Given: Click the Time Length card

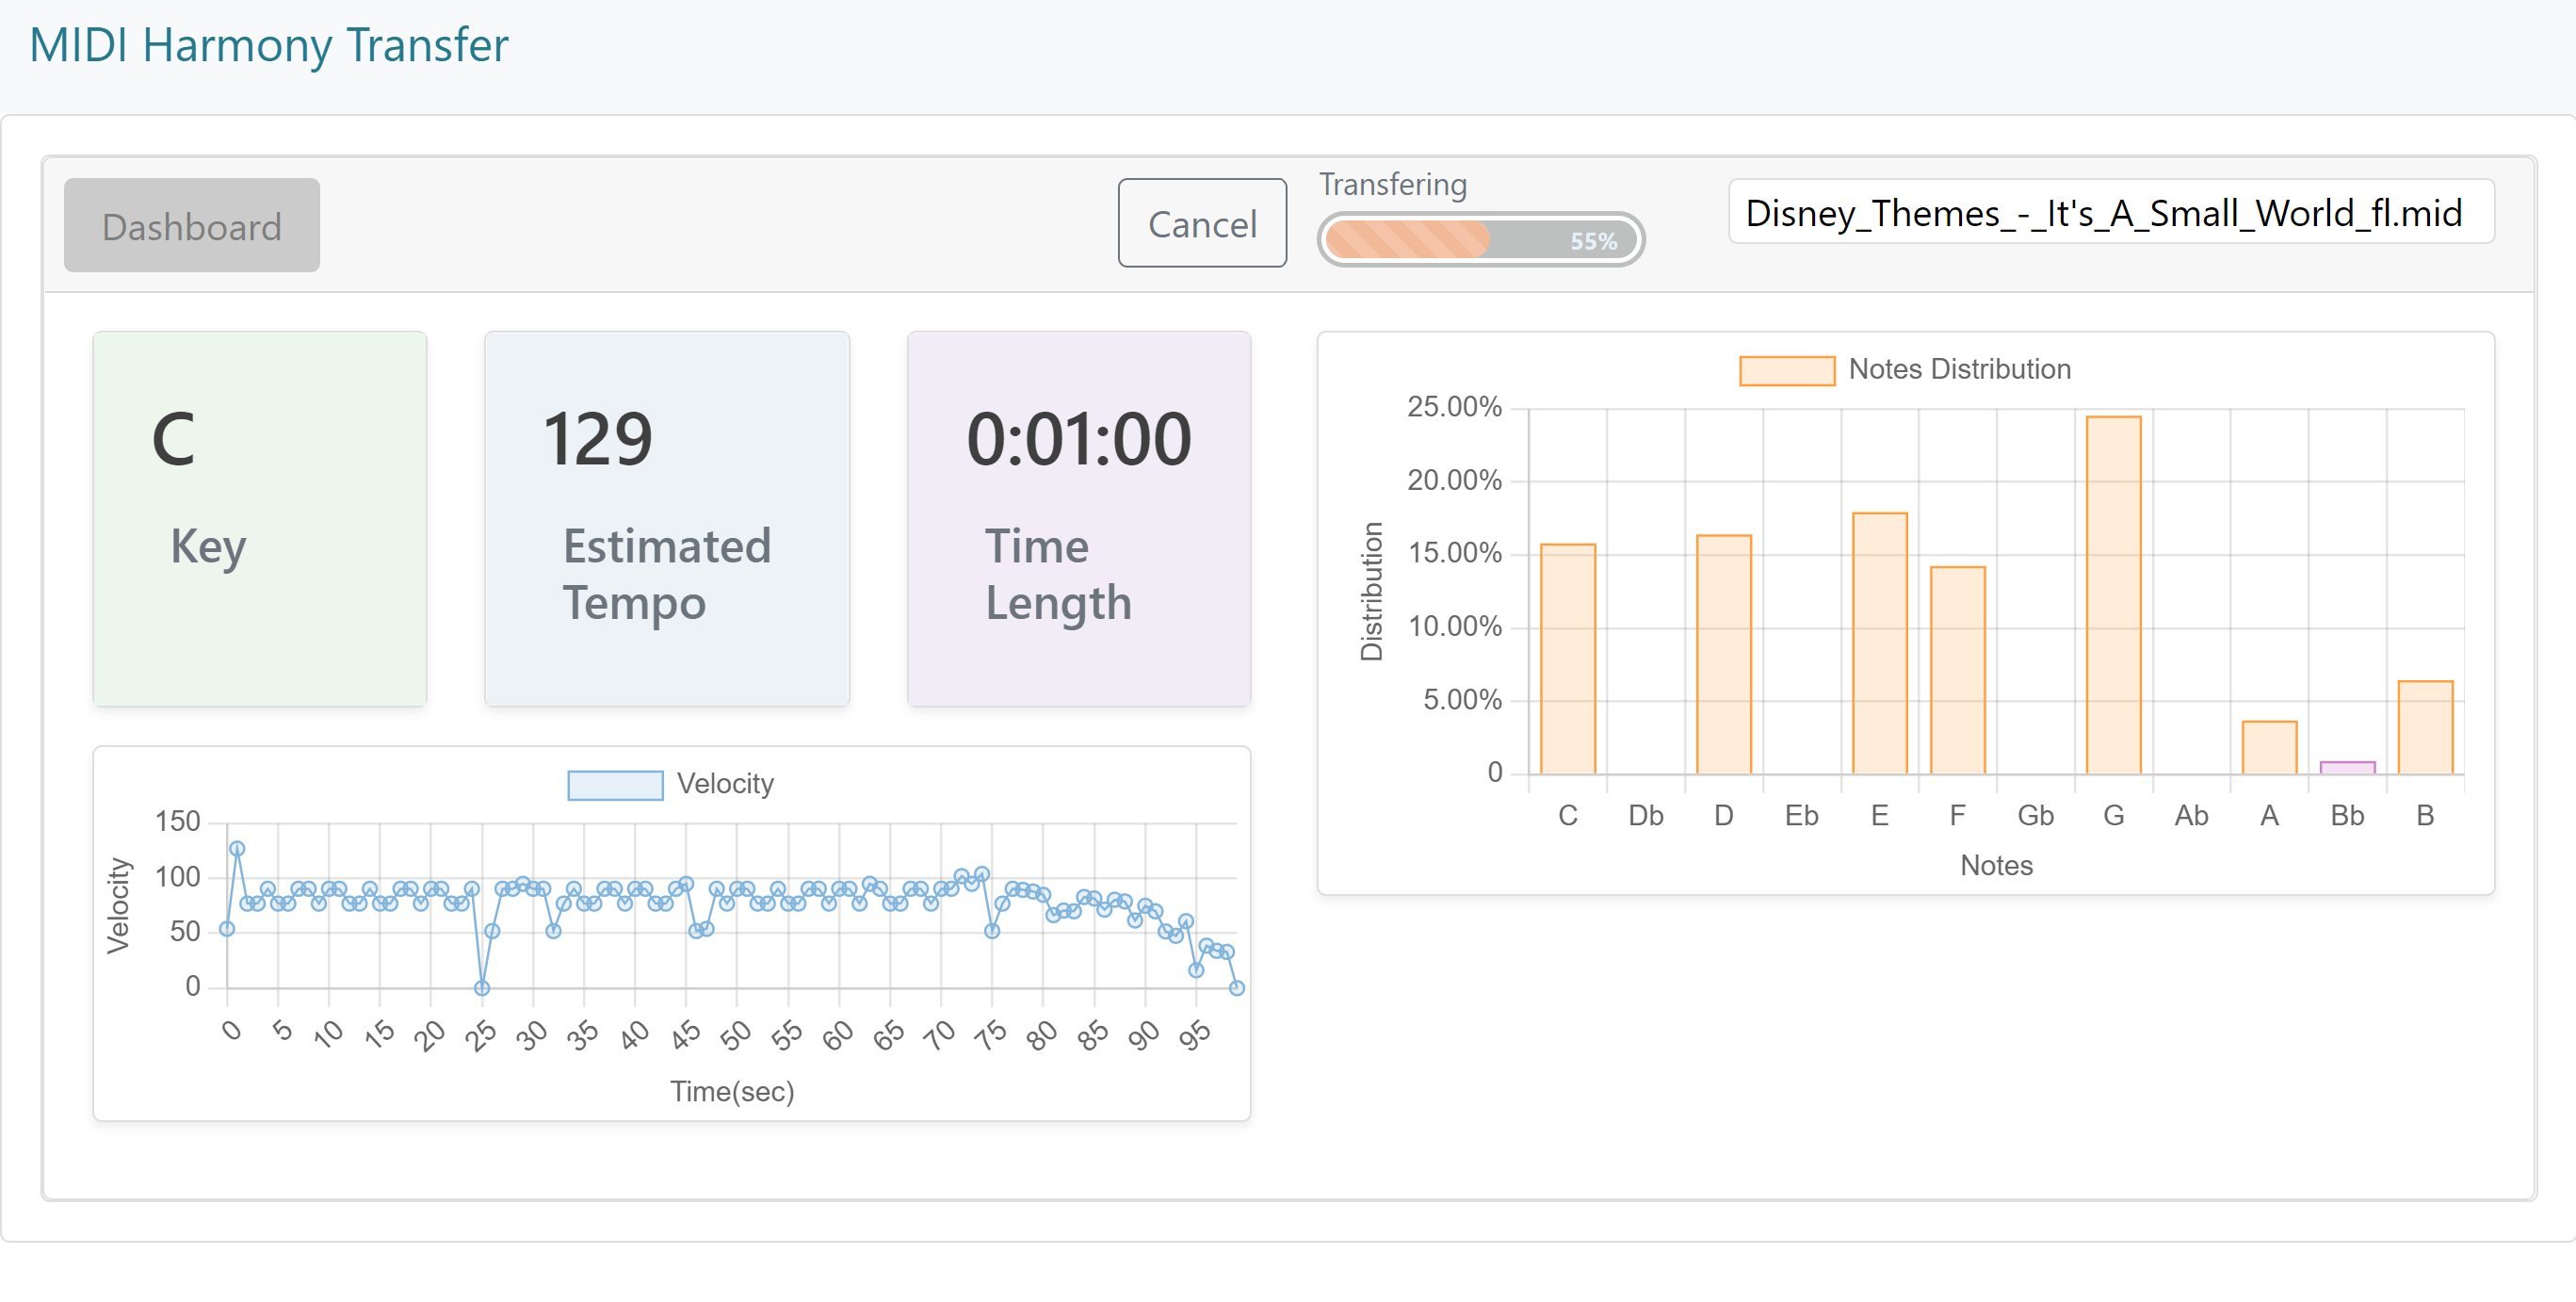Looking at the screenshot, I should pyautogui.click(x=1078, y=518).
